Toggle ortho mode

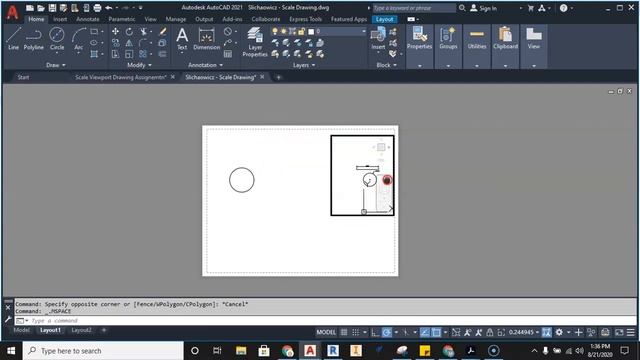click(375, 333)
